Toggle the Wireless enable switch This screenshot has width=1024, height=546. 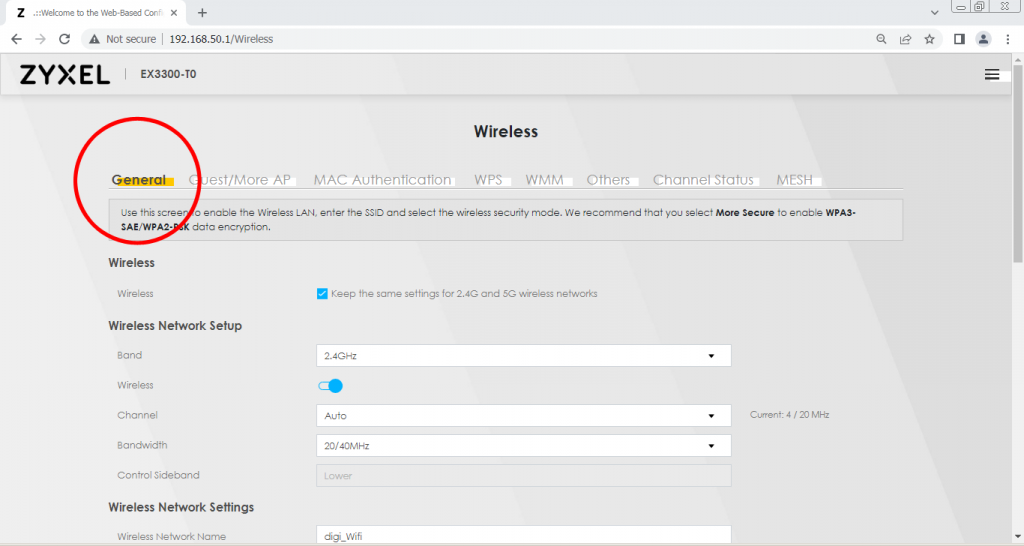point(330,386)
